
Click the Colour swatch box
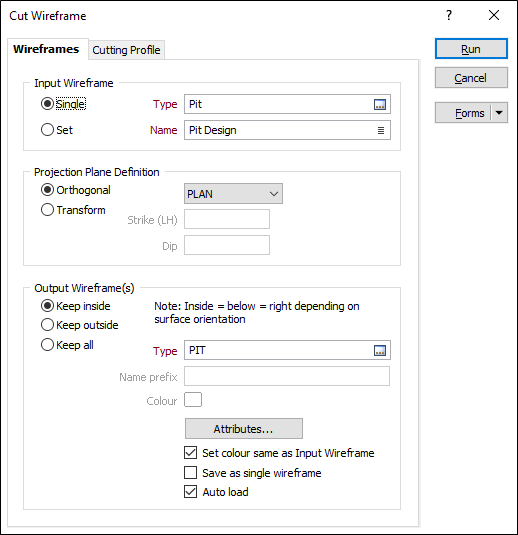[193, 400]
